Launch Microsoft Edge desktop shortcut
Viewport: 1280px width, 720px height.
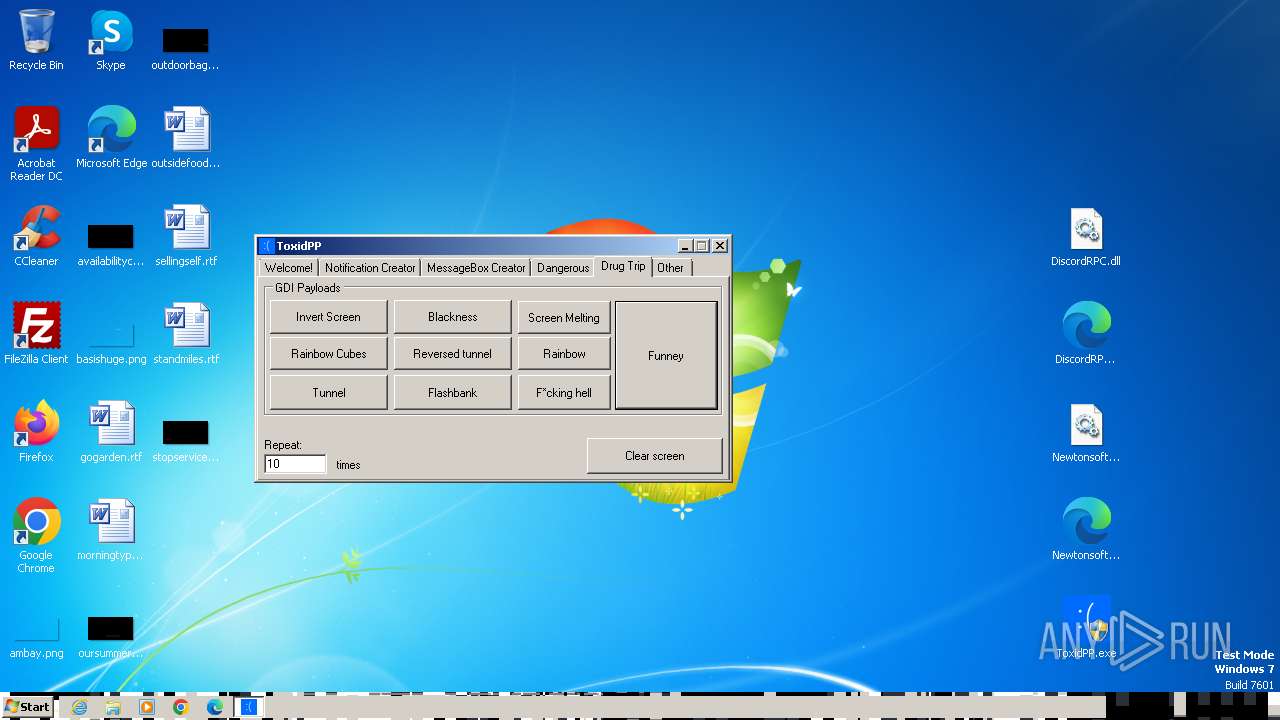(111, 138)
